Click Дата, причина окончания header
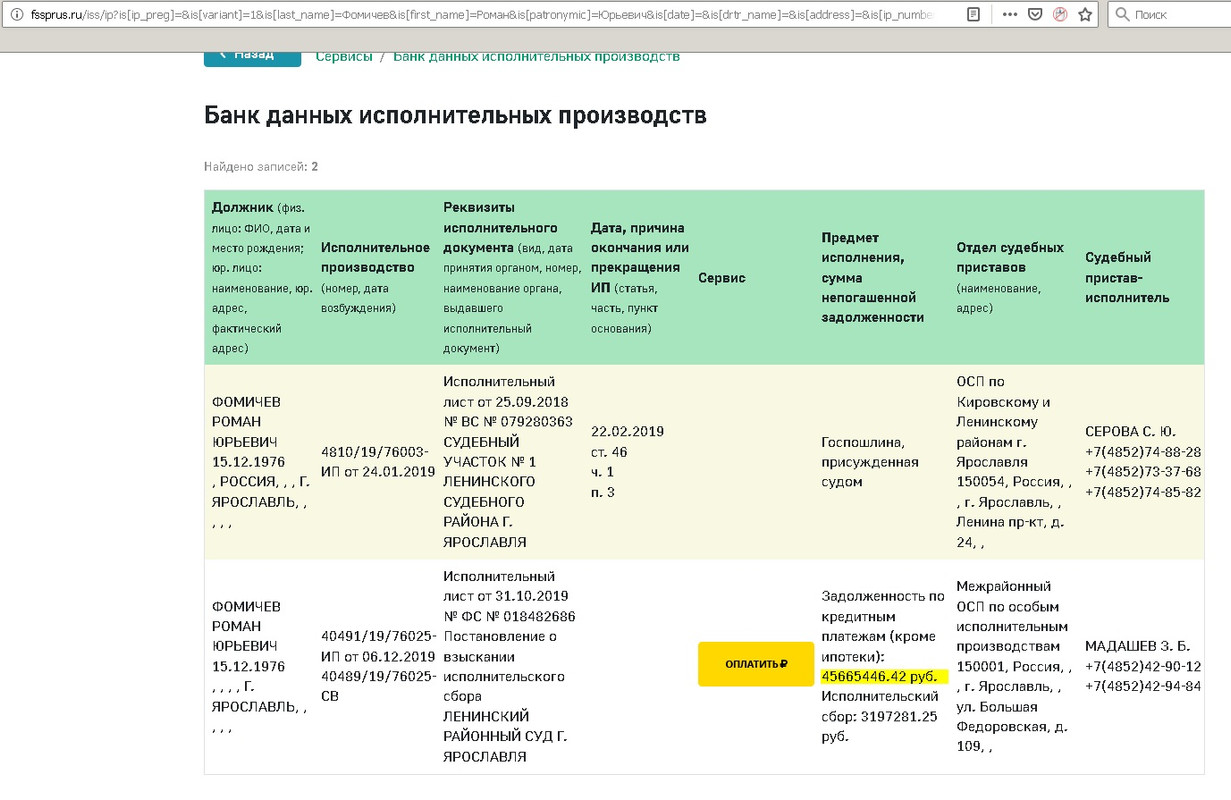1231x800 pixels. click(640, 277)
